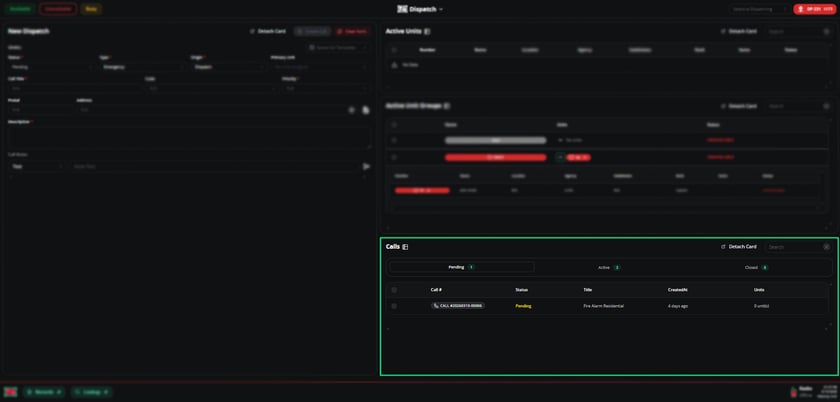
Task: Clear the Calls search with the X icon
Action: 827,247
